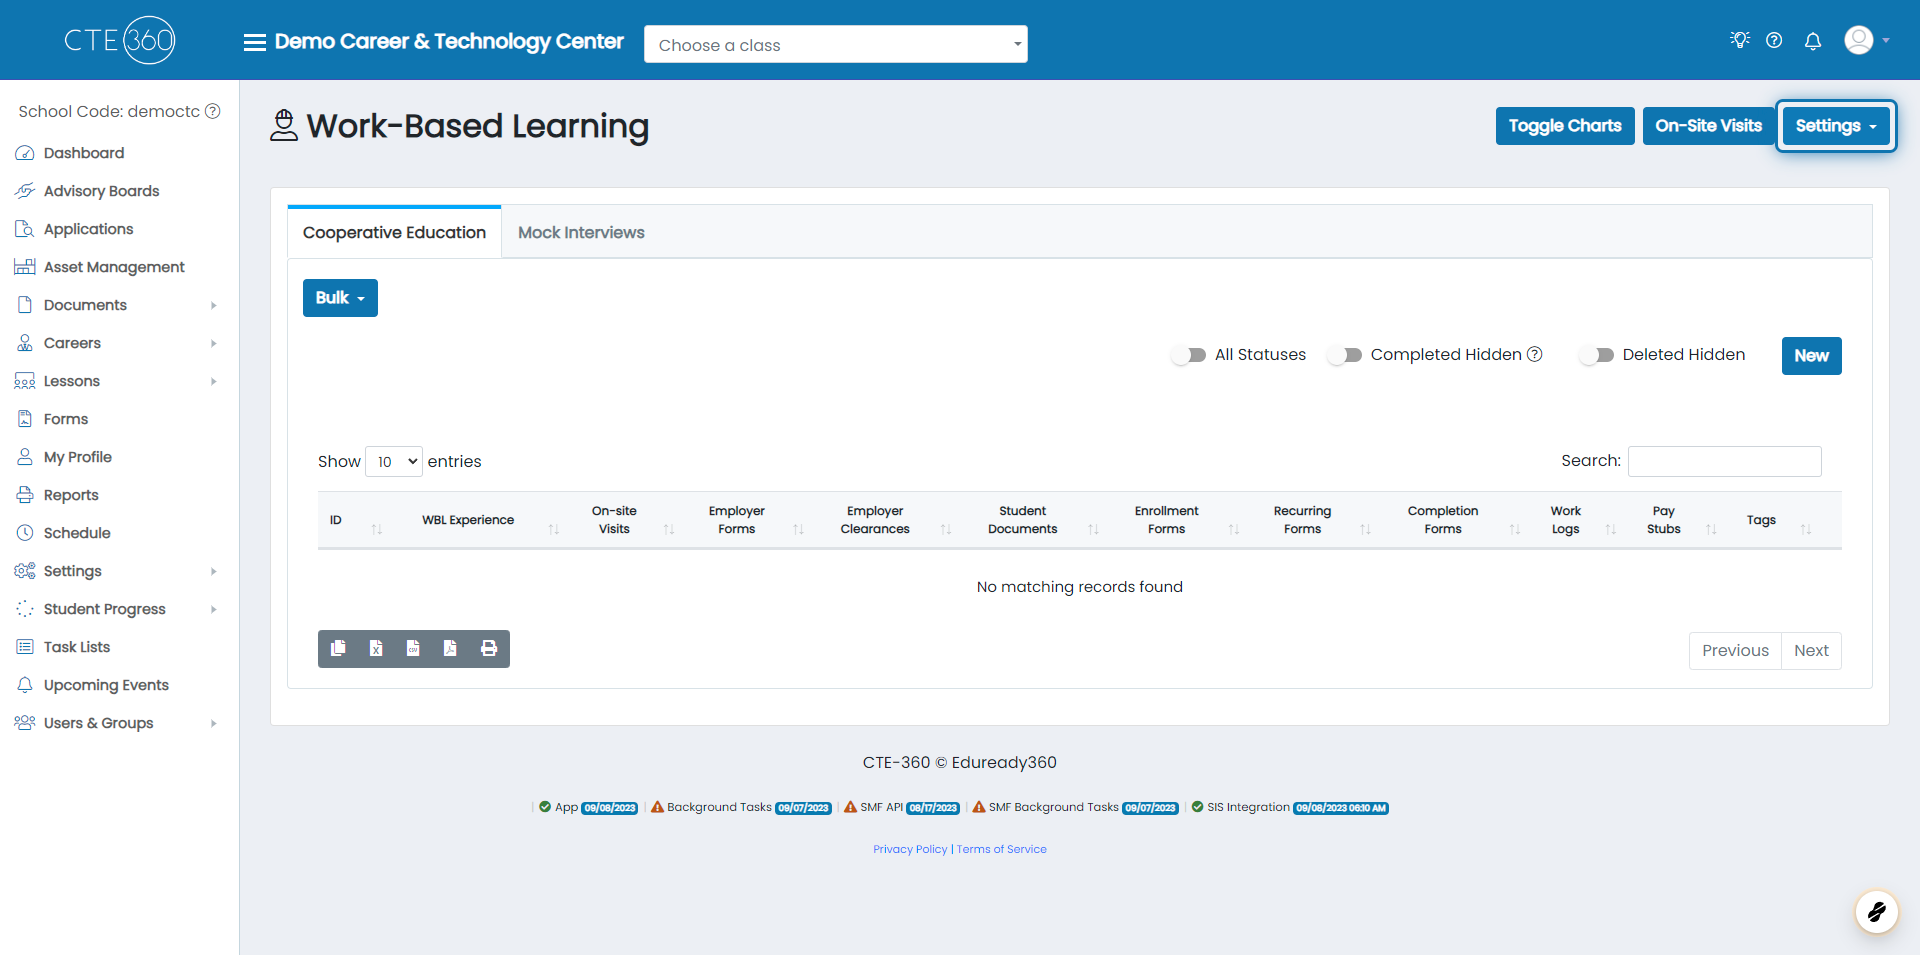
Task: Click the On-Site Visits button
Action: (1708, 126)
